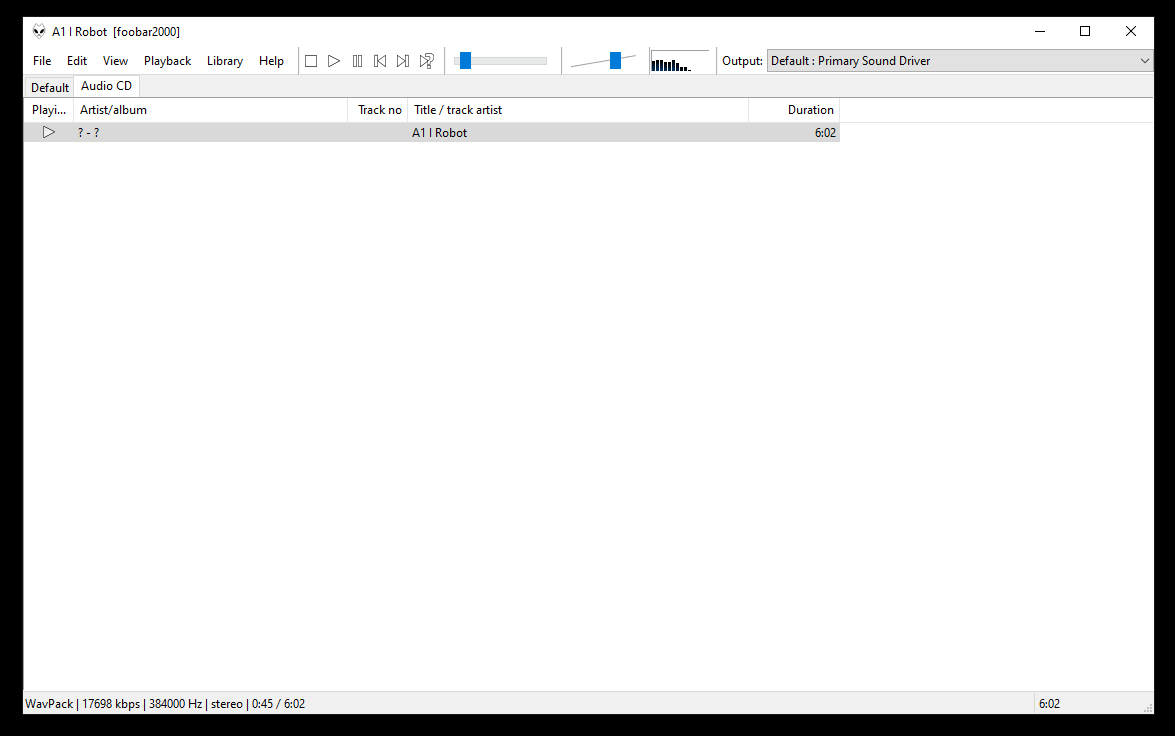Sort by Artist/album column header
Image resolution: width=1175 pixels, height=736 pixels.
(x=211, y=110)
